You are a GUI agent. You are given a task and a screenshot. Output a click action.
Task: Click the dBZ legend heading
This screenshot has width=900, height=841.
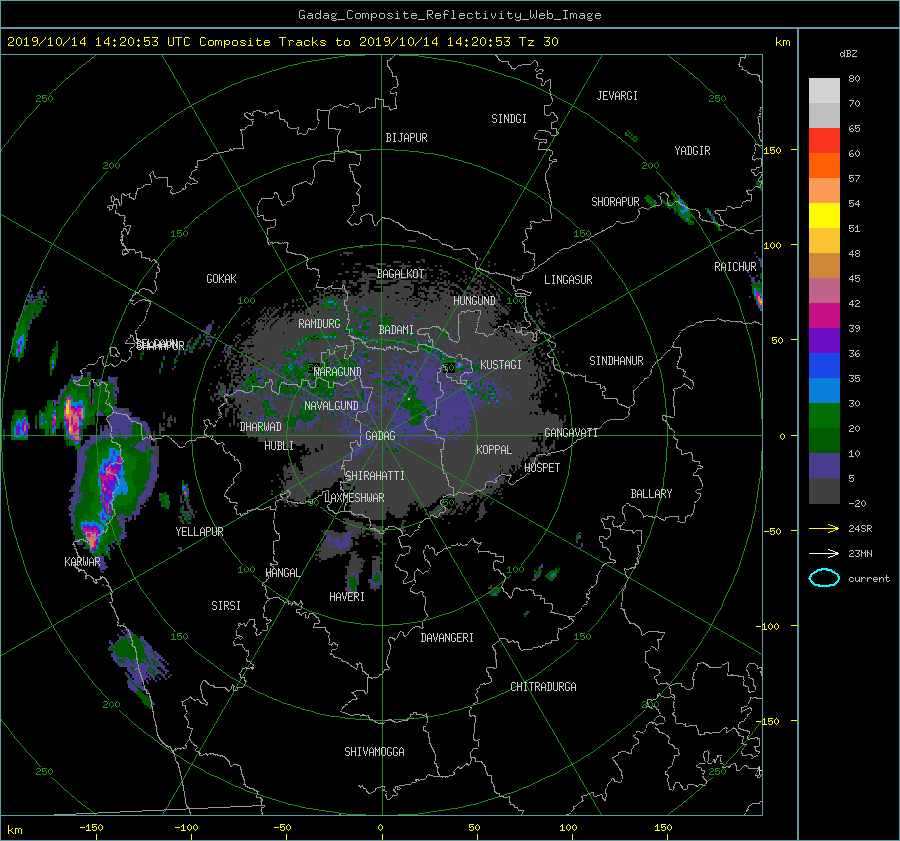848,54
